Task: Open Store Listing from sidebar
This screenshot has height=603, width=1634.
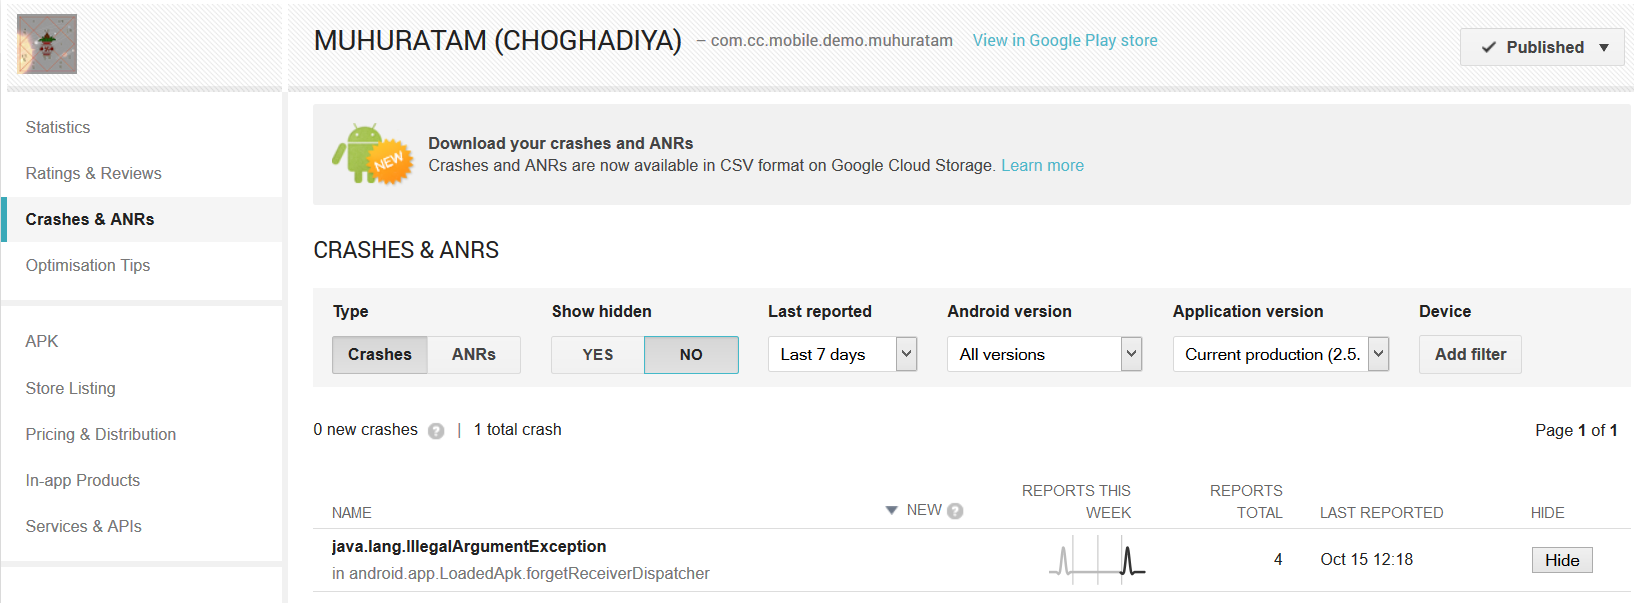Action: [x=70, y=388]
